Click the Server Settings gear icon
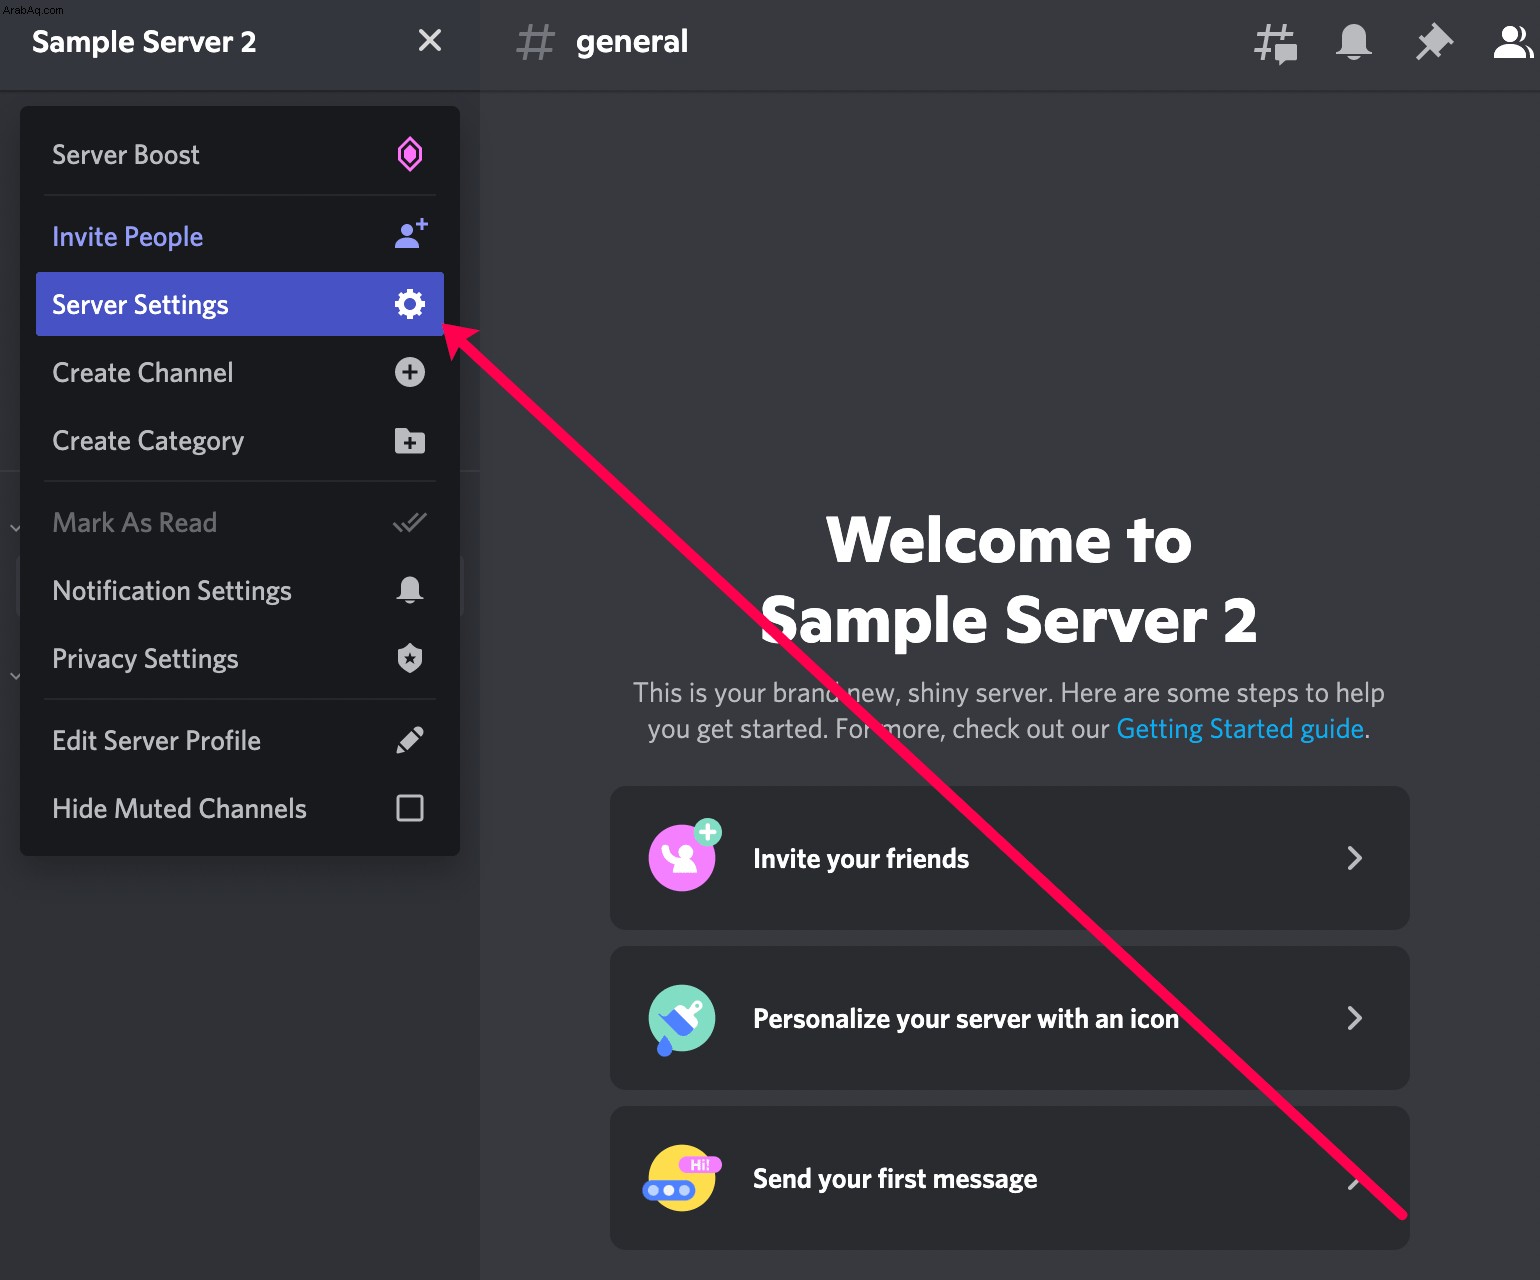Screen dimensions: 1540x1280 (x=410, y=304)
